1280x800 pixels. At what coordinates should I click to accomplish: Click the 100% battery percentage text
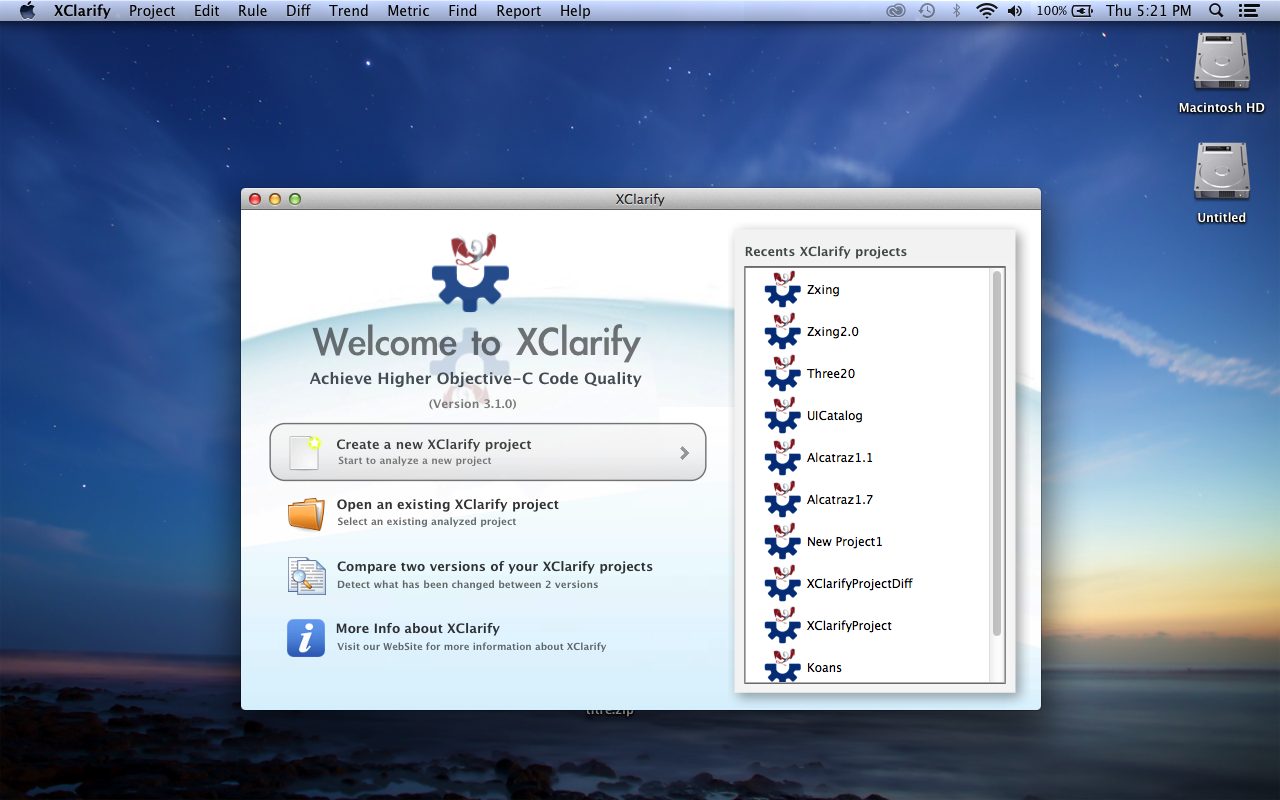(1052, 11)
